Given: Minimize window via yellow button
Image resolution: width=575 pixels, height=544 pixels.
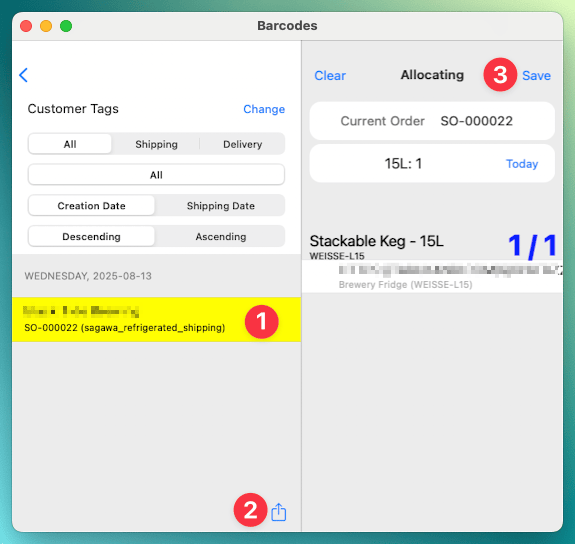Looking at the screenshot, I should [46, 26].
